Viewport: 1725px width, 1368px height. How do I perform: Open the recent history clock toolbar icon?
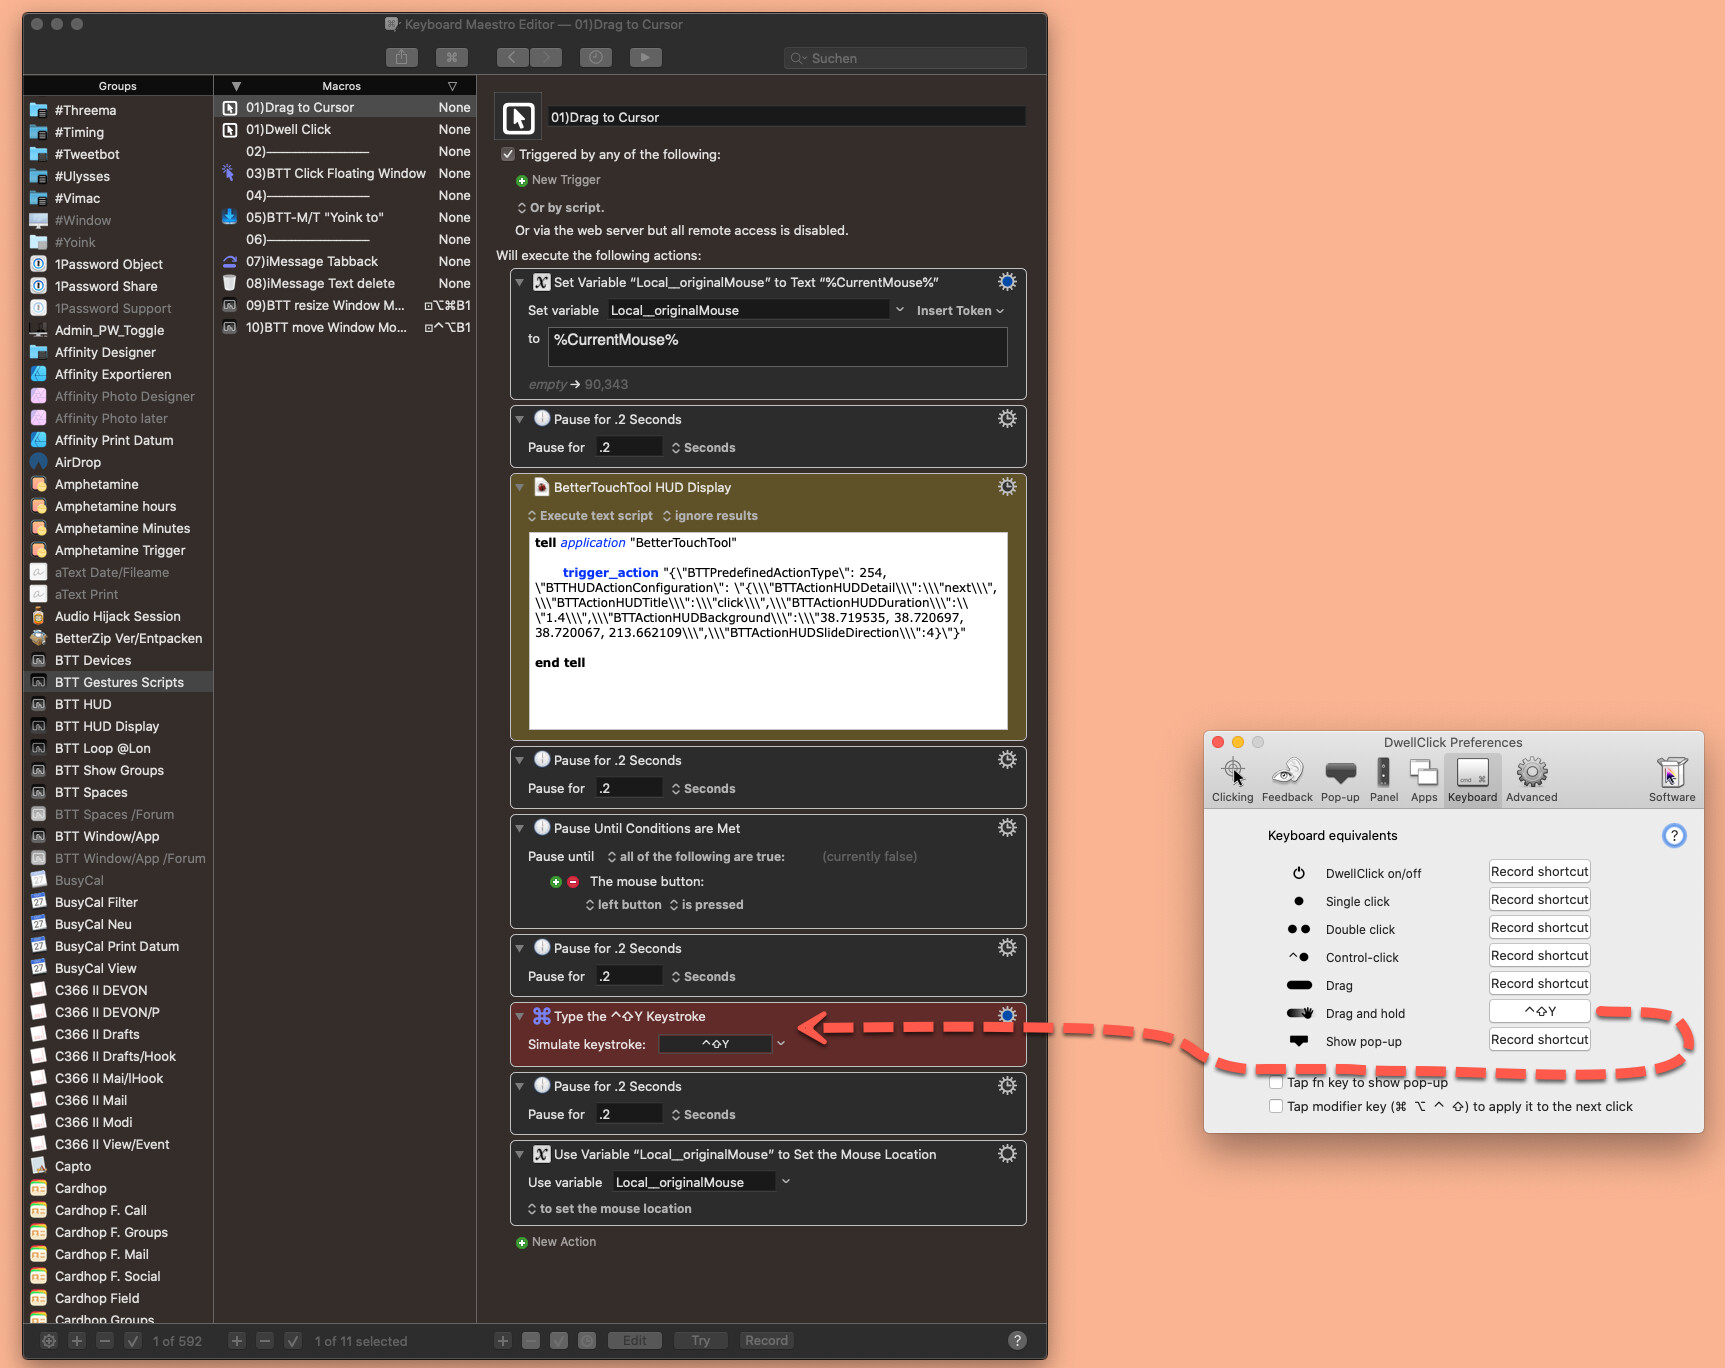click(596, 57)
